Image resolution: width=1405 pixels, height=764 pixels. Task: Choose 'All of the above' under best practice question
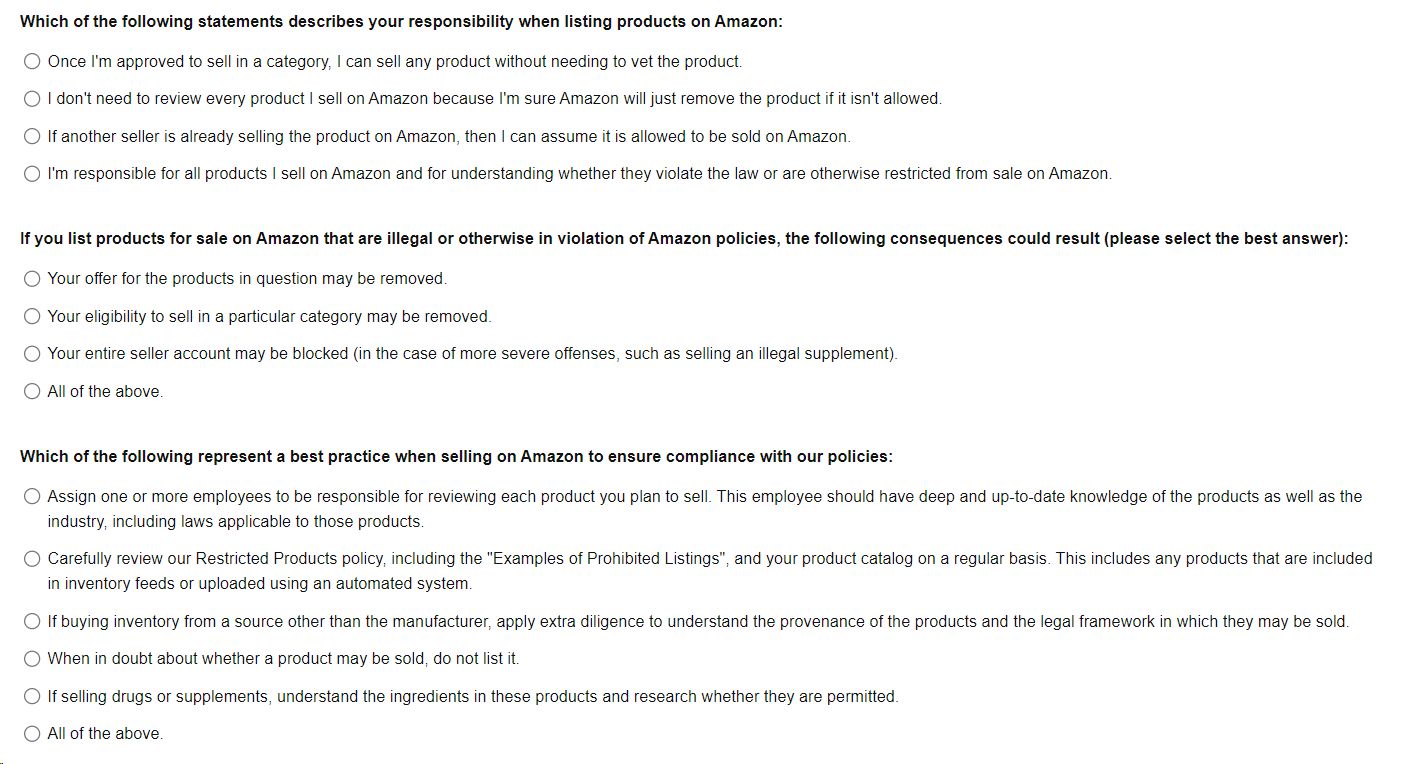[32, 734]
